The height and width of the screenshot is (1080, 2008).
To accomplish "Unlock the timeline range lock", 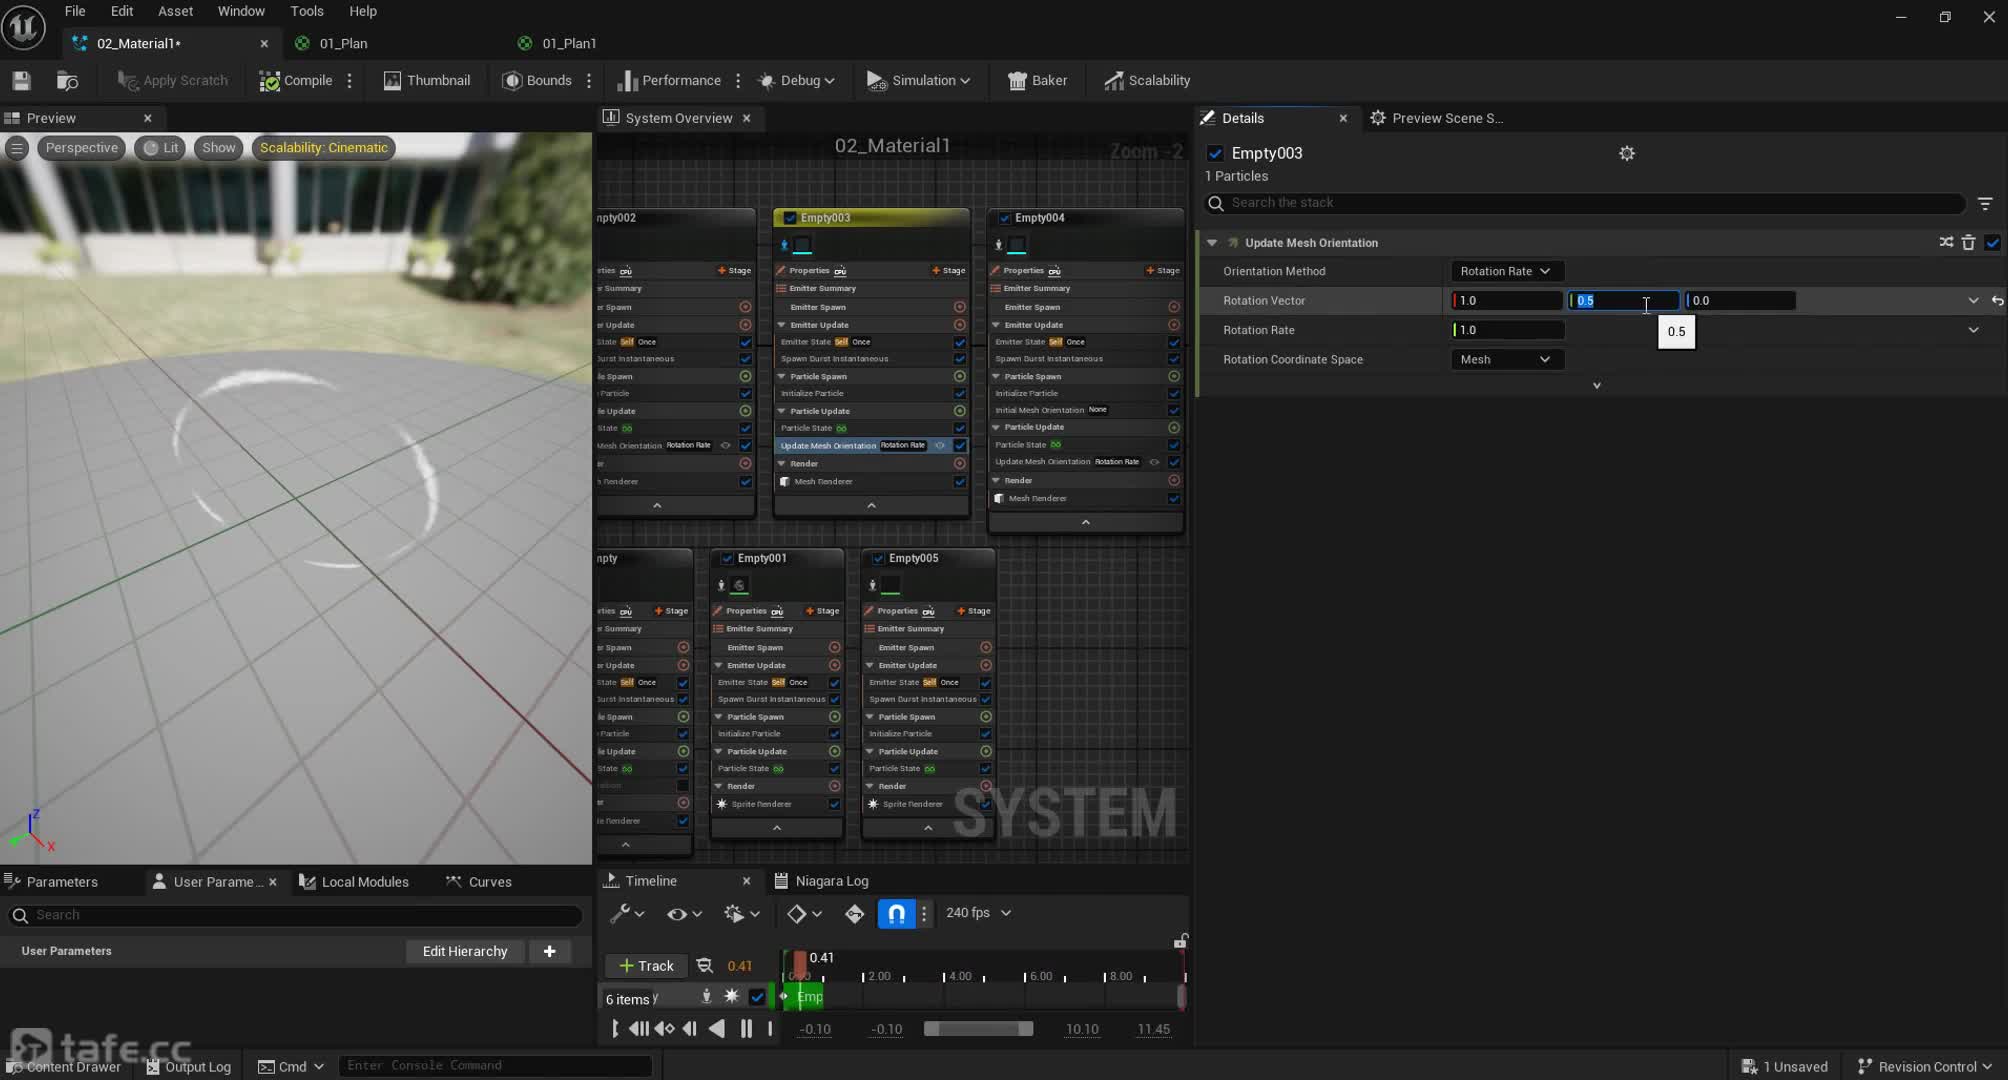I will [x=1180, y=941].
